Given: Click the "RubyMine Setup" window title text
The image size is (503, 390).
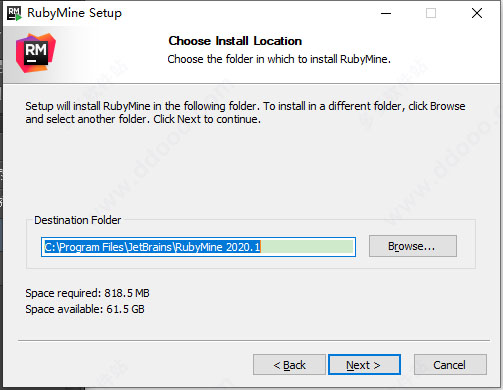Looking at the screenshot, I should (x=74, y=13).
